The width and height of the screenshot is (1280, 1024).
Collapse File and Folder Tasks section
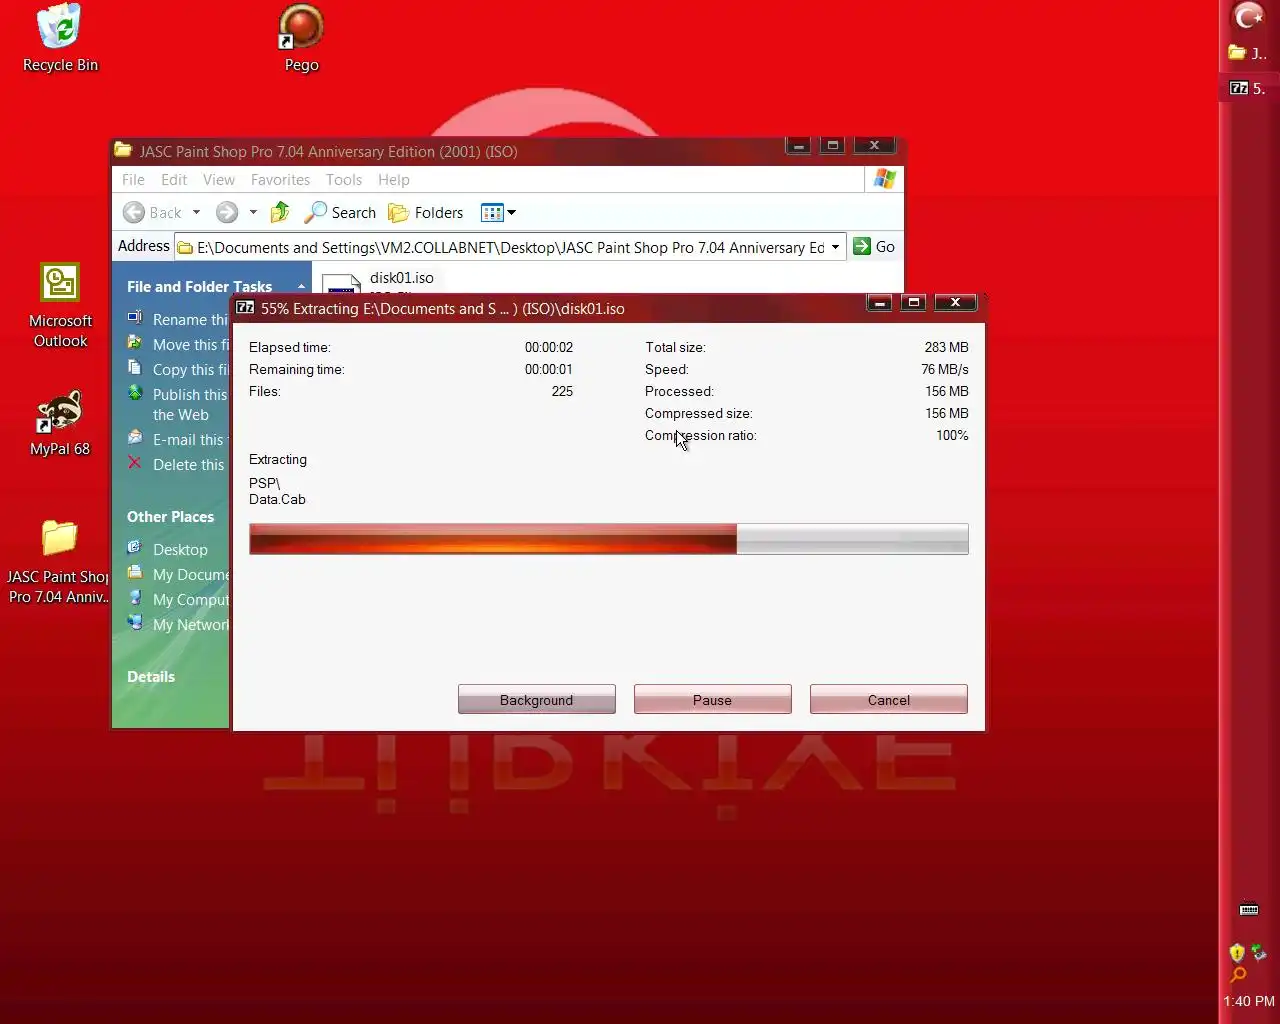pos(301,287)
